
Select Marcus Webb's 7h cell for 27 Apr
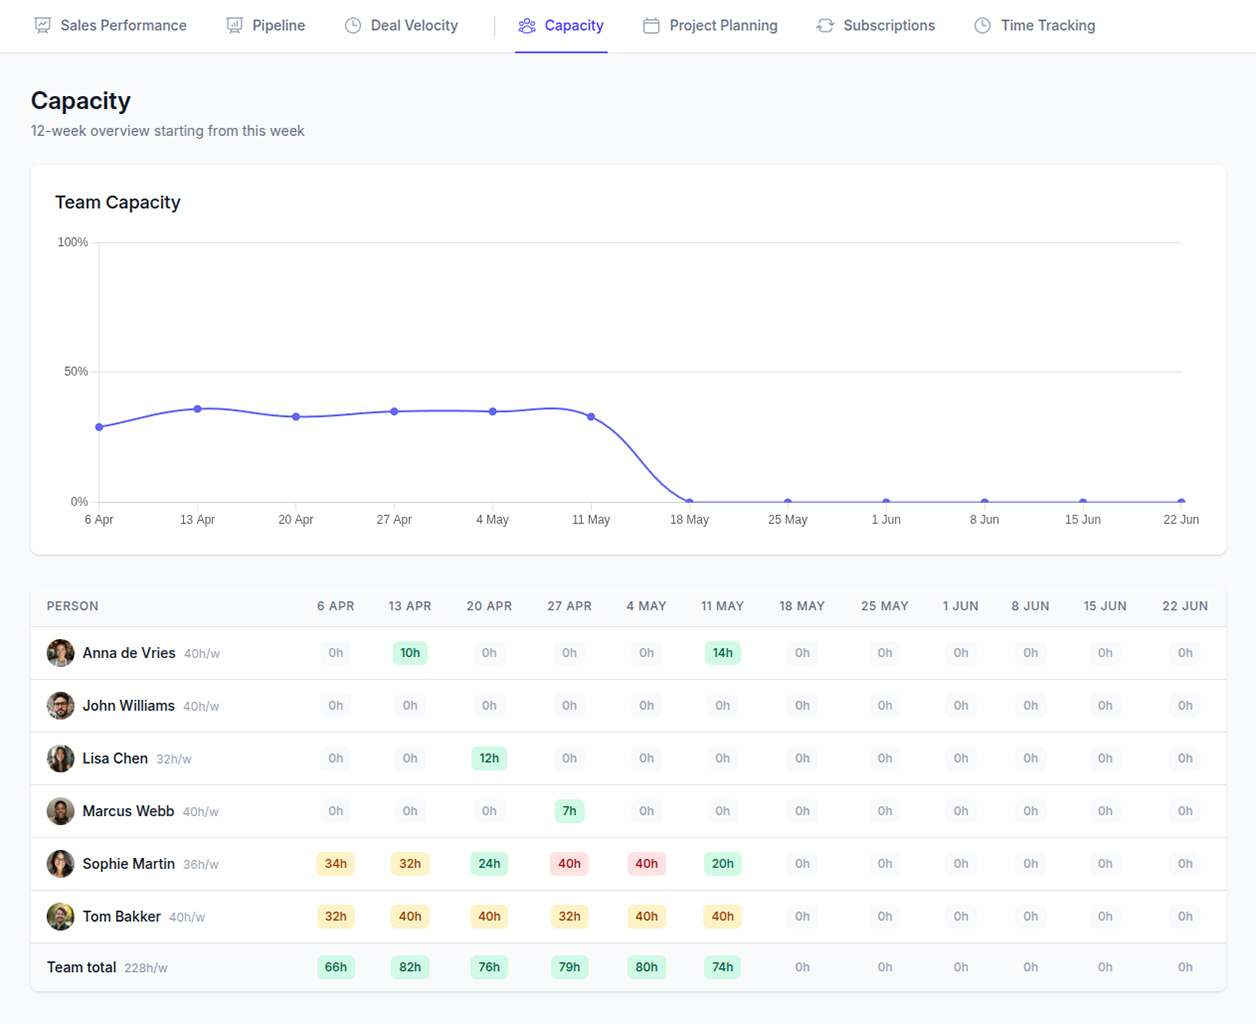tap(569, 811)
